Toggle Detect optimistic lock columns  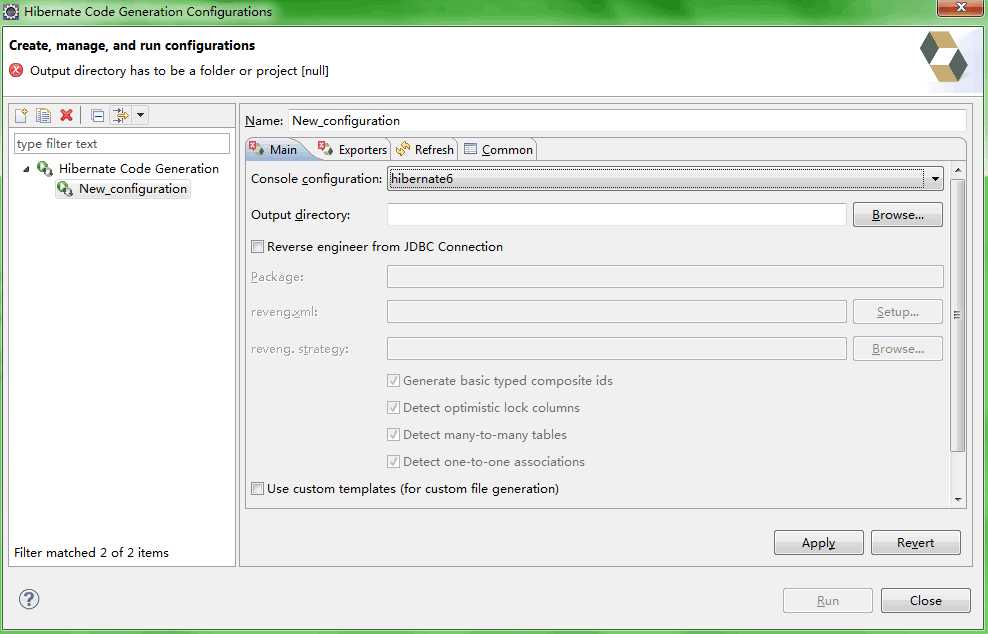click(393, 408)
